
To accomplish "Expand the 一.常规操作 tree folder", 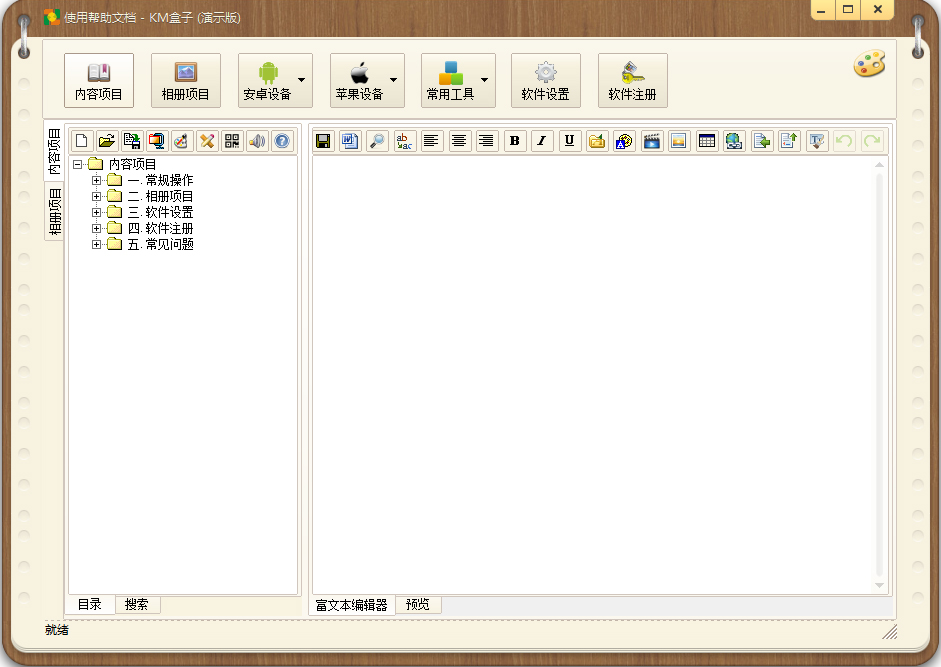I will pos(95,179).
